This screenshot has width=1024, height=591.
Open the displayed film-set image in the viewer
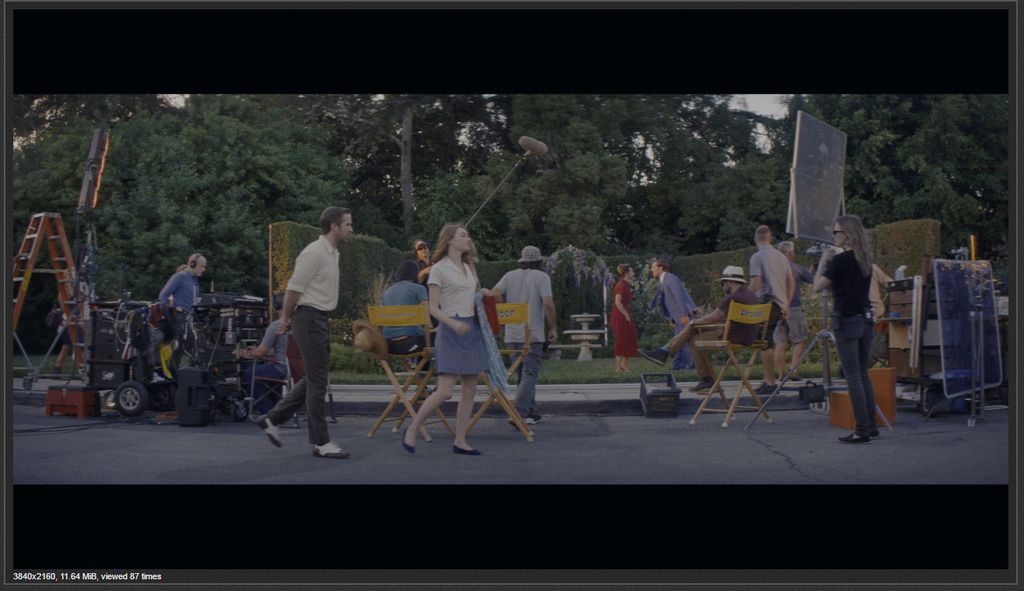coord(510,289)
